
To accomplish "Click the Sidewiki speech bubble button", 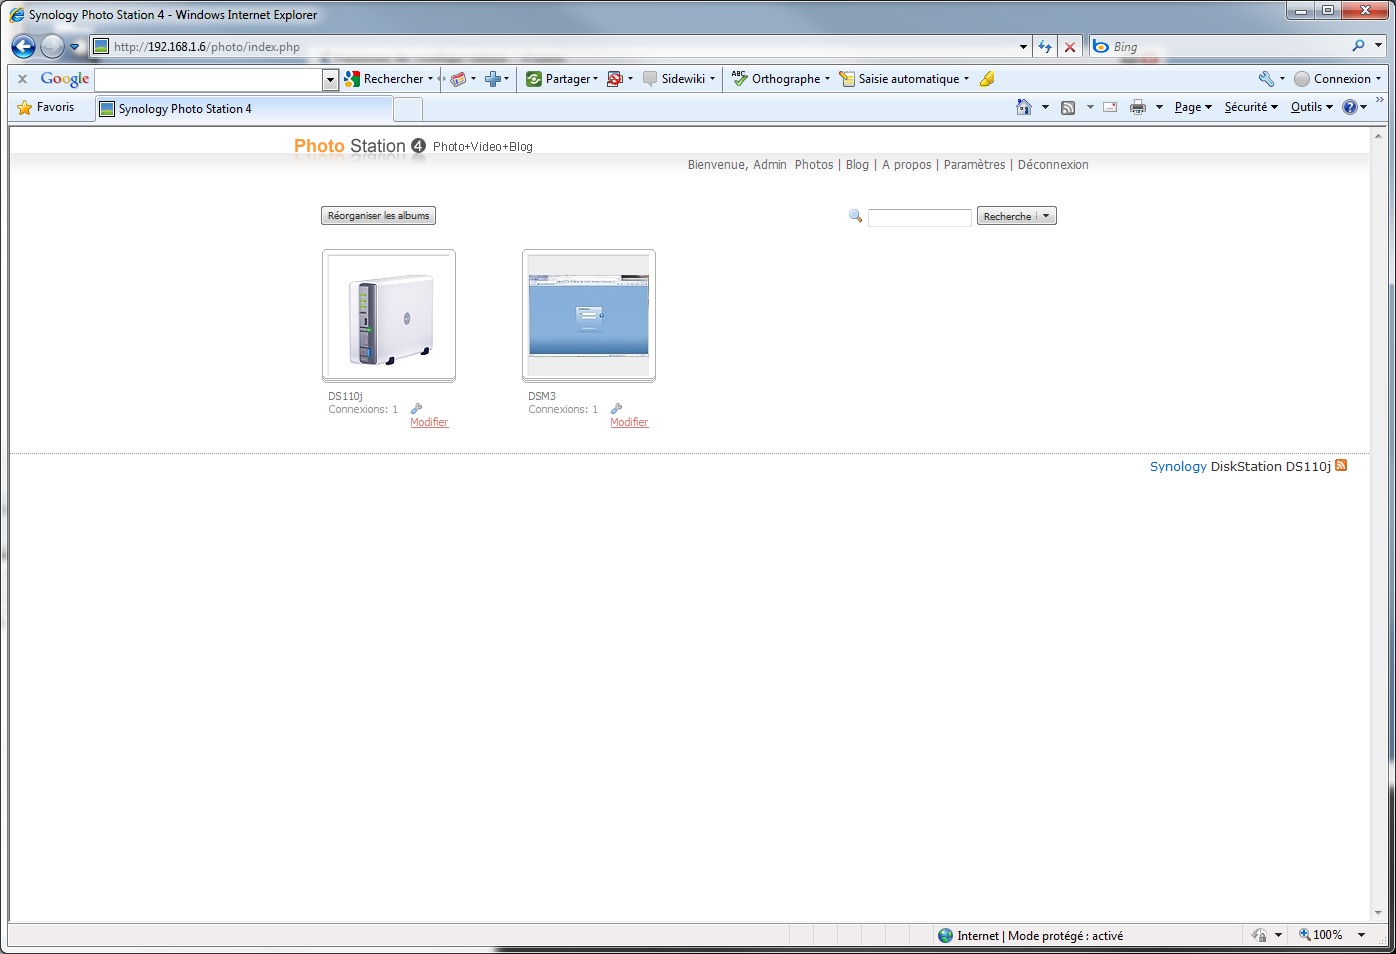I will point(679,79).
